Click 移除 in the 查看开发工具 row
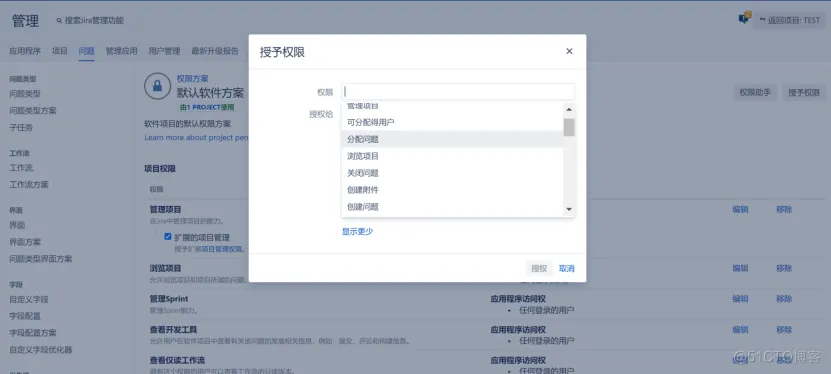 point(784,330)
